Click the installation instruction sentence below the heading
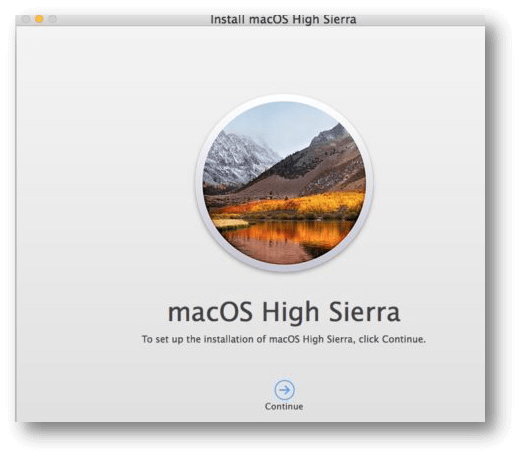This screenshot has width=522, height=459. 284,339
